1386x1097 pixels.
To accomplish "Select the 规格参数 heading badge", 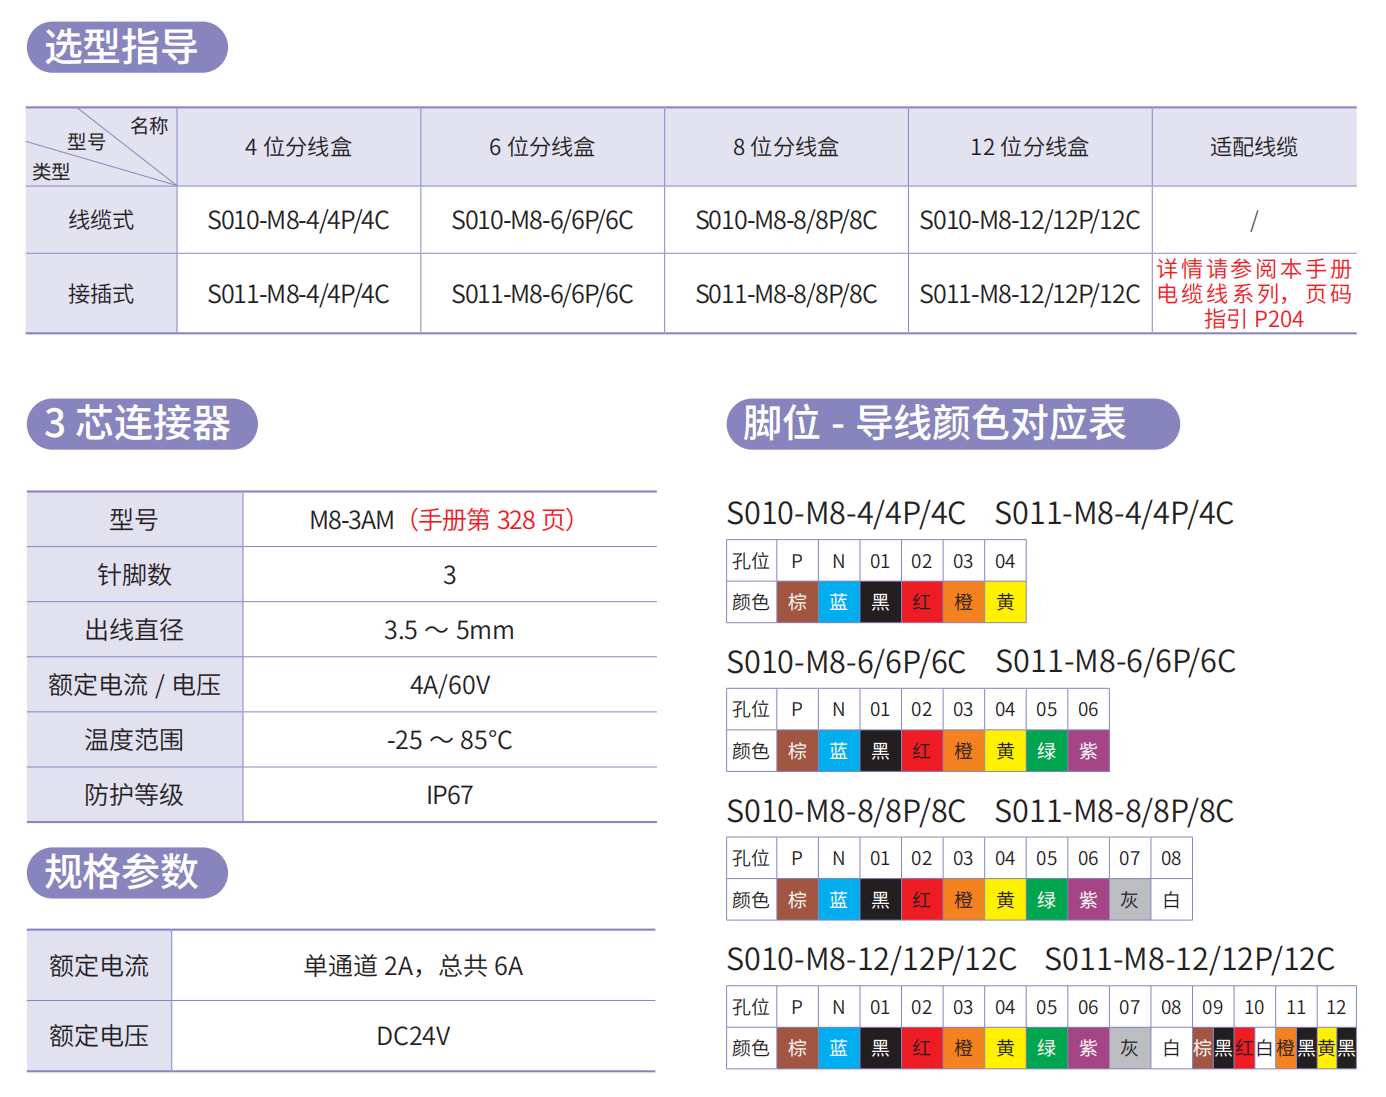I will pyautogui.click(x=127, y=872).
